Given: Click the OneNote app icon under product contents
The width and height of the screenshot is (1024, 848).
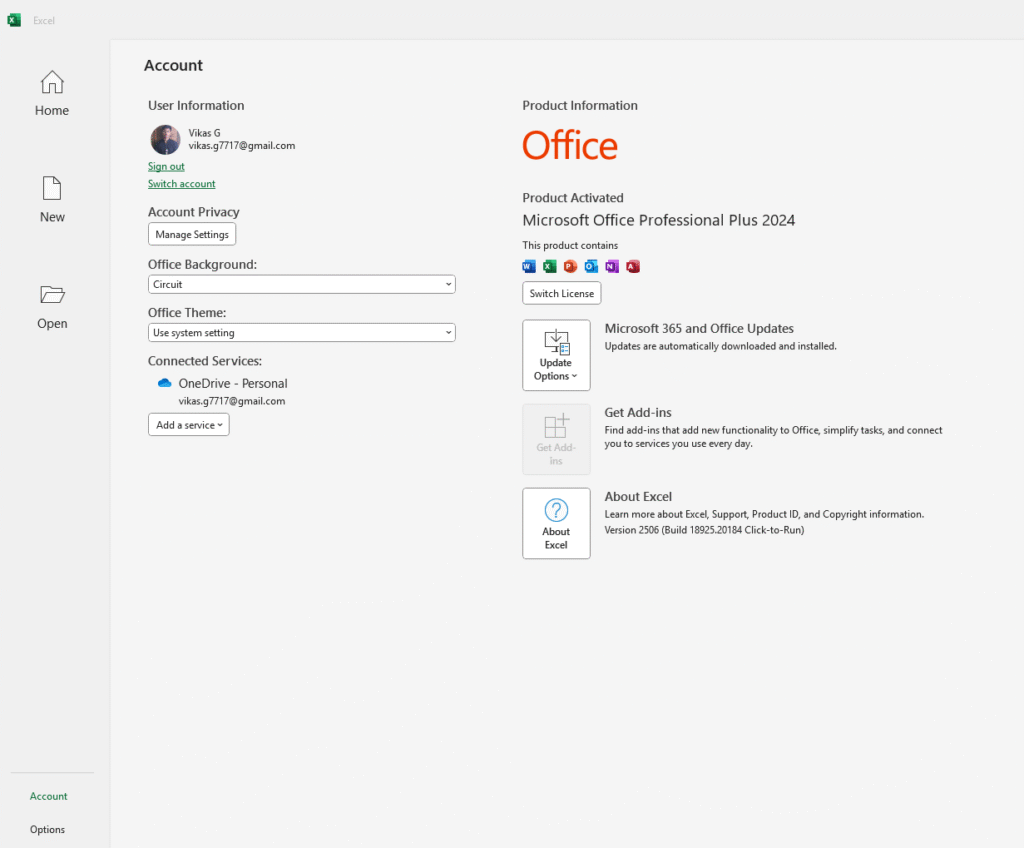Looking at the screenshot, I should click(612, 266).
